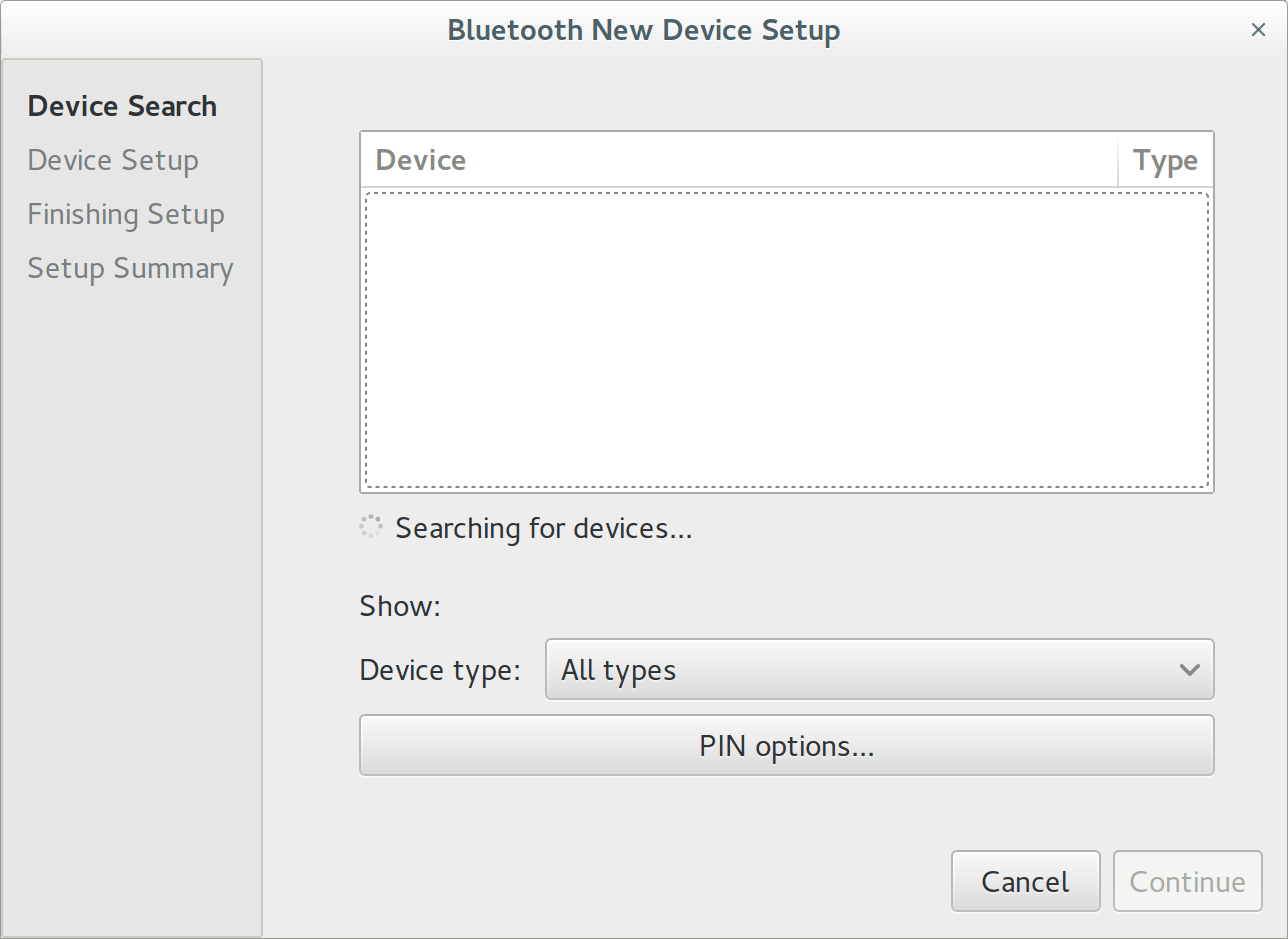Select the Device Search step
This screenshot has width=1288, height=939.
(122, 106)
